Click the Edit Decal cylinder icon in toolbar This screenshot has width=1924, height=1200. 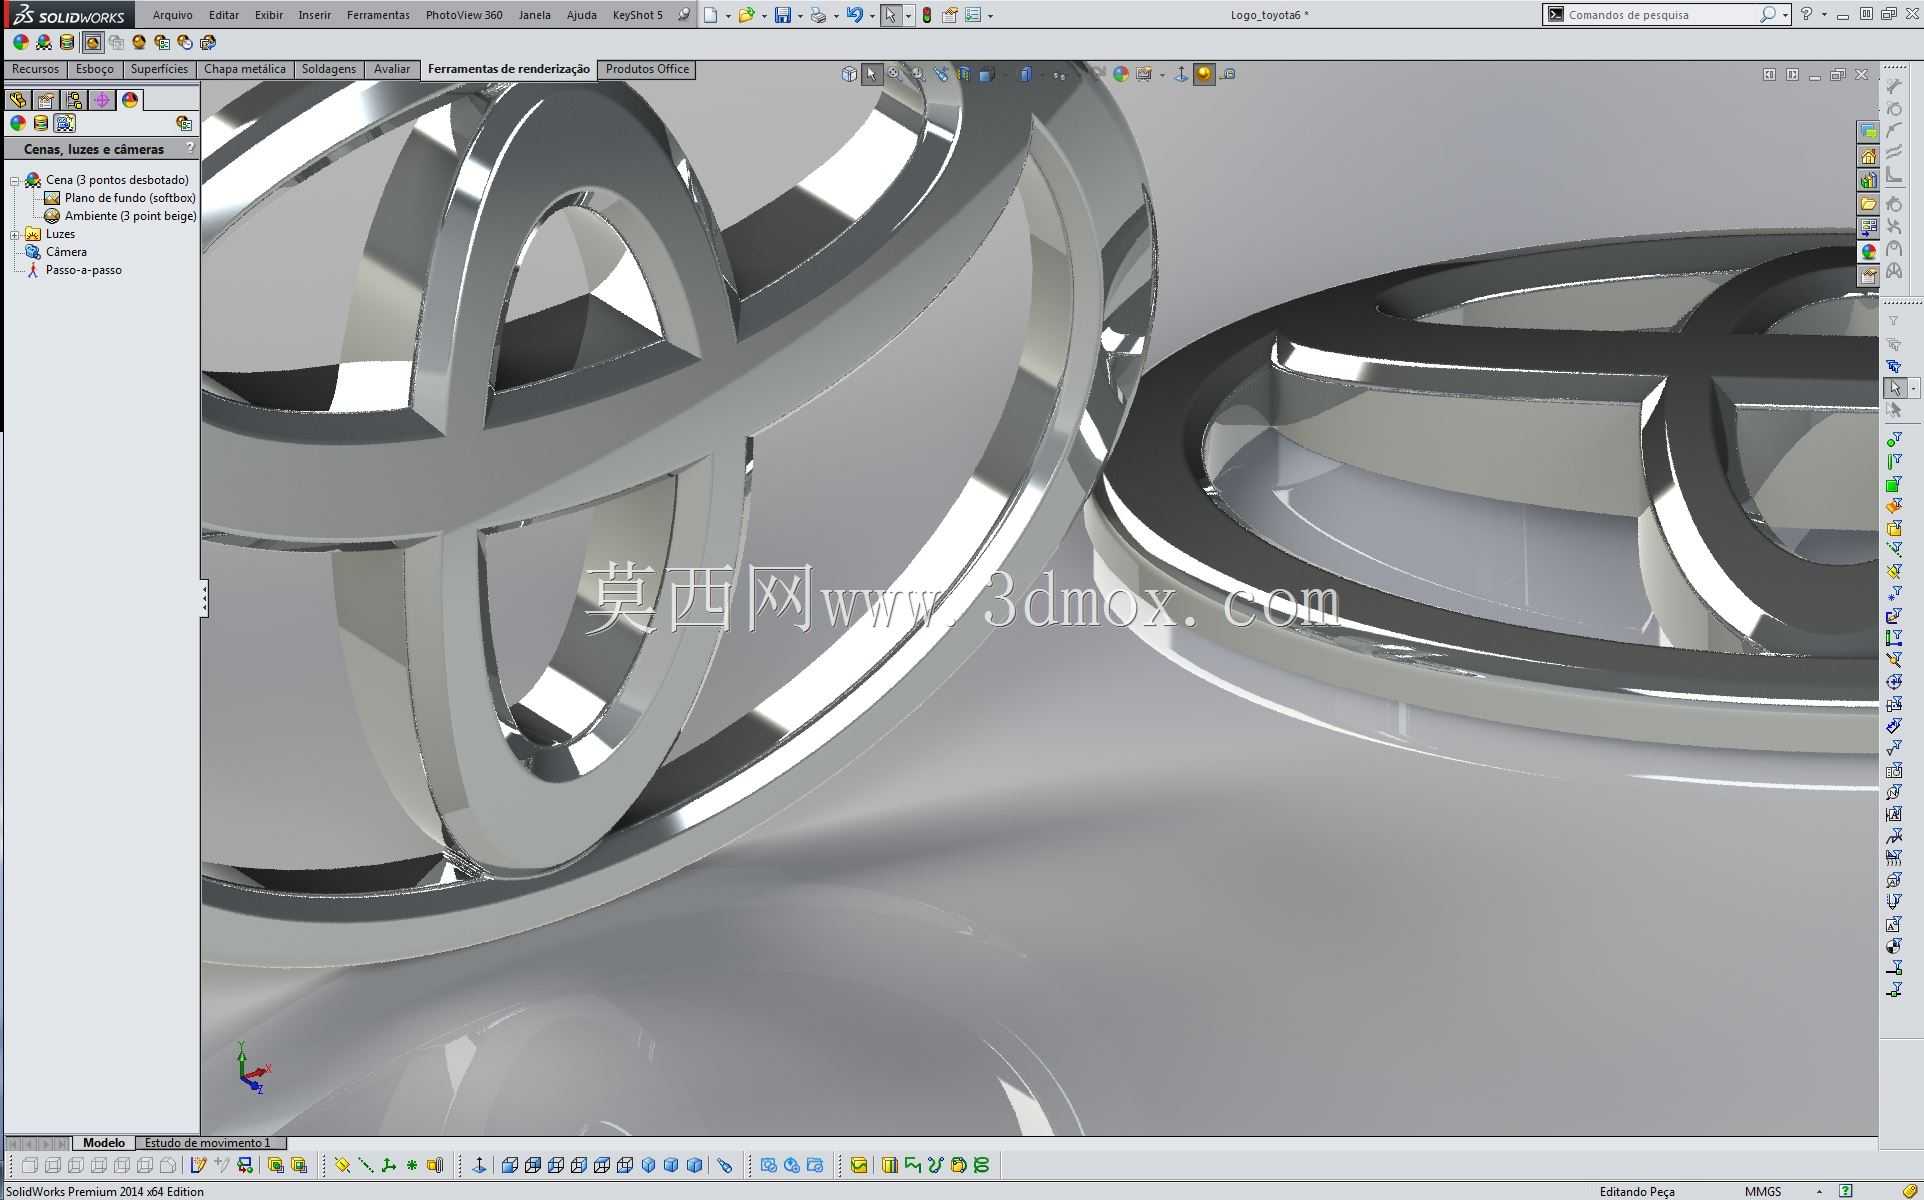pyautogui.click(x=67, y=42)
